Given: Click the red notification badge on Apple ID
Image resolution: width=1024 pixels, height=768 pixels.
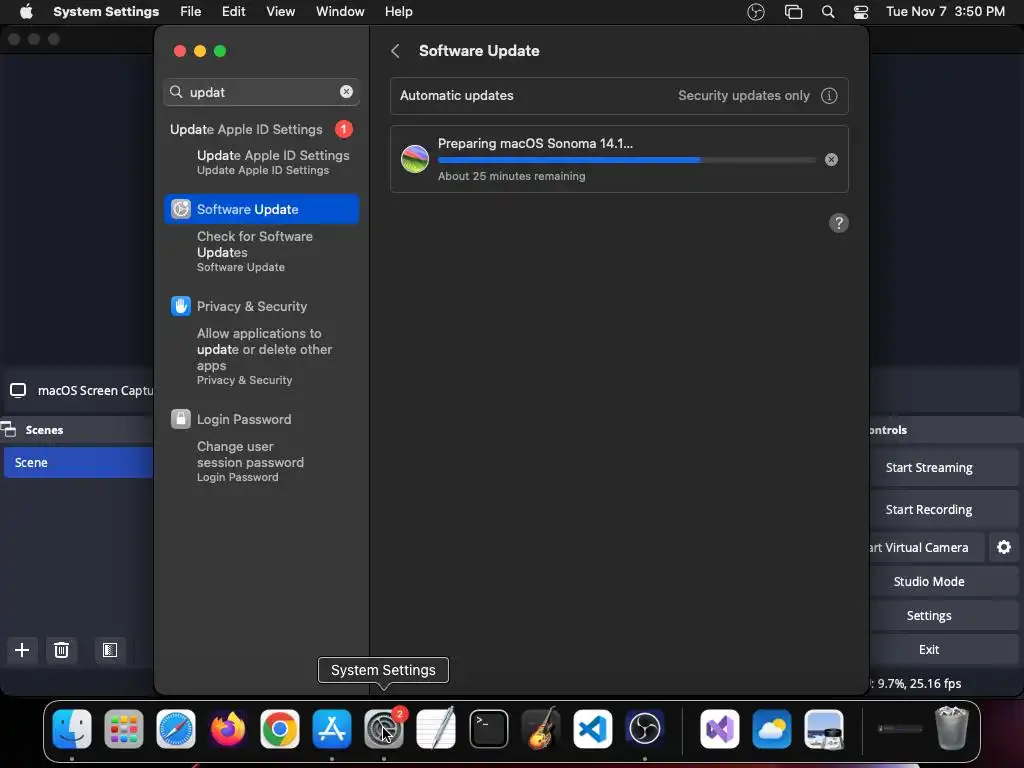Looking at the screenshot, I should click(344, 129).
